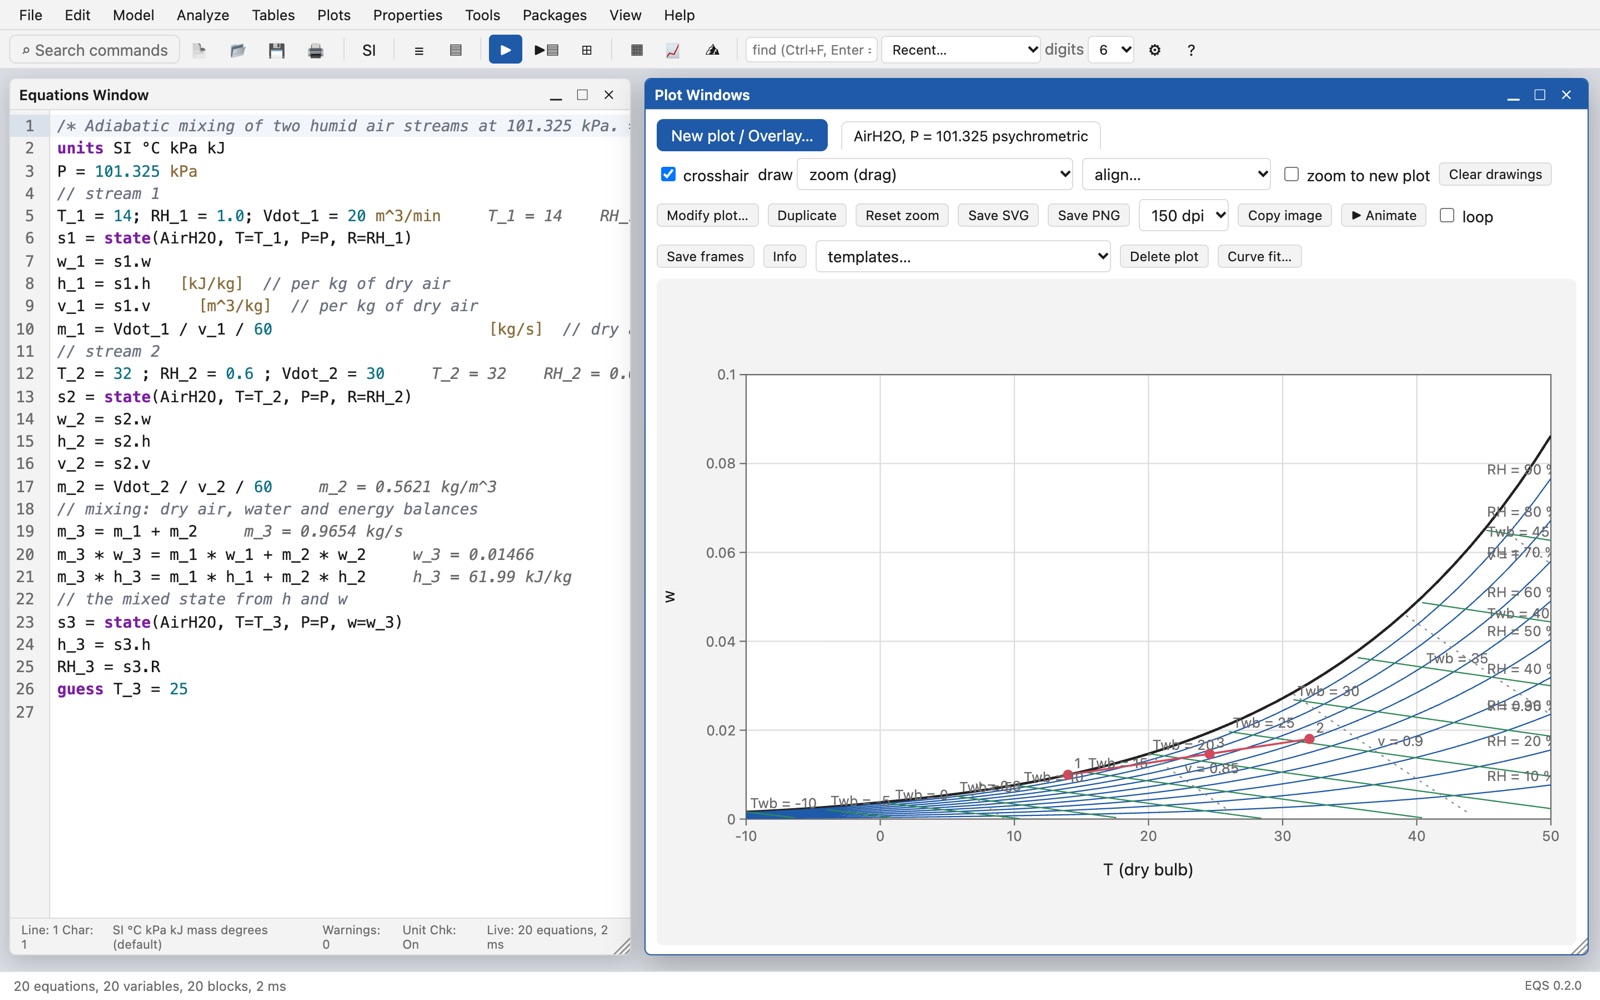Open the draw mode zoom (drag) dropdown

(x=935, y=175)
